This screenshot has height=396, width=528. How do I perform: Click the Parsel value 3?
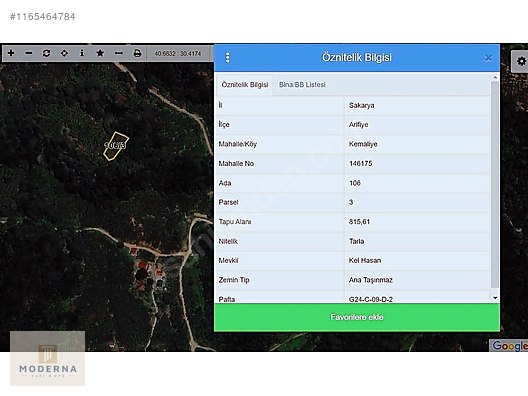[351, 202]
